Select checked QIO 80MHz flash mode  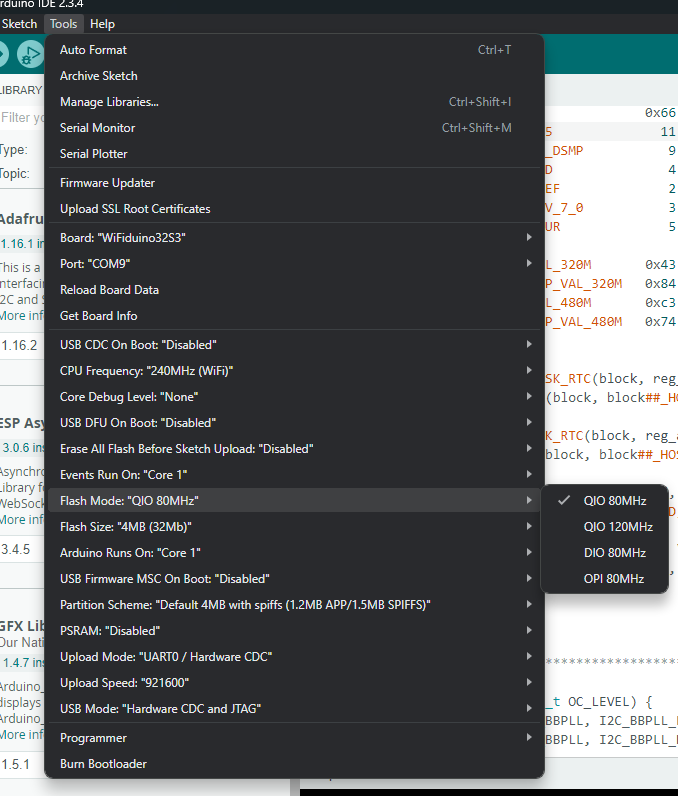[604, 501]
